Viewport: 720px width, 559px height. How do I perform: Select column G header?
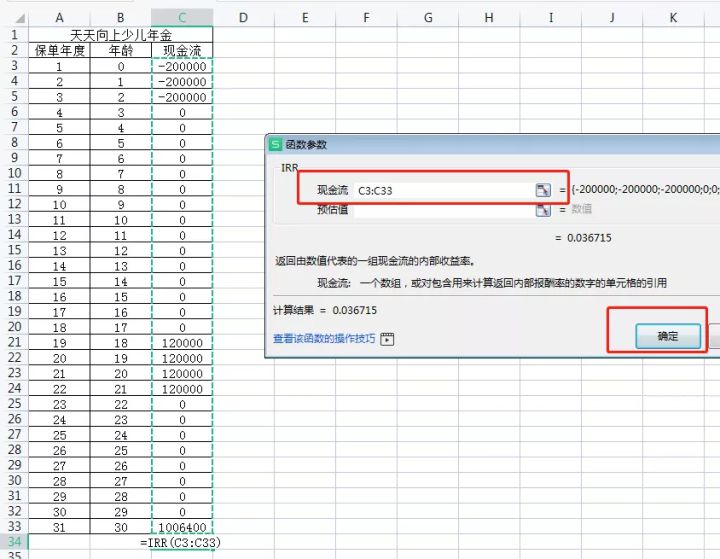428,18
